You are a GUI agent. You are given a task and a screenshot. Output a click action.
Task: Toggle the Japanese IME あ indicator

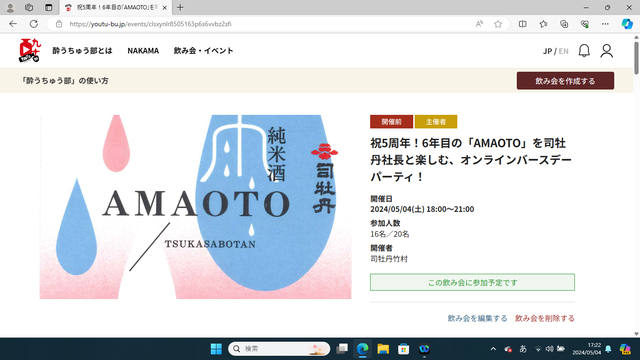point(523,349)
